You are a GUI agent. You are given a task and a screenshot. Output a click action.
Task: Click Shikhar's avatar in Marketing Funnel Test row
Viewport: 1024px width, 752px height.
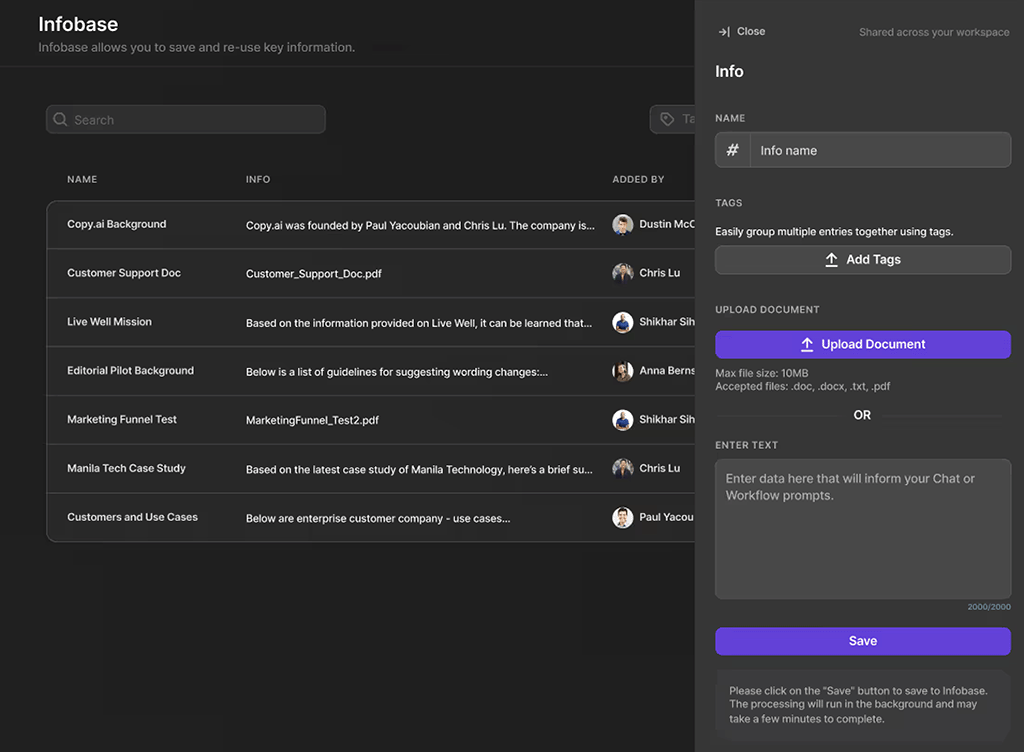pyautogui.click(x=622, y=420)
